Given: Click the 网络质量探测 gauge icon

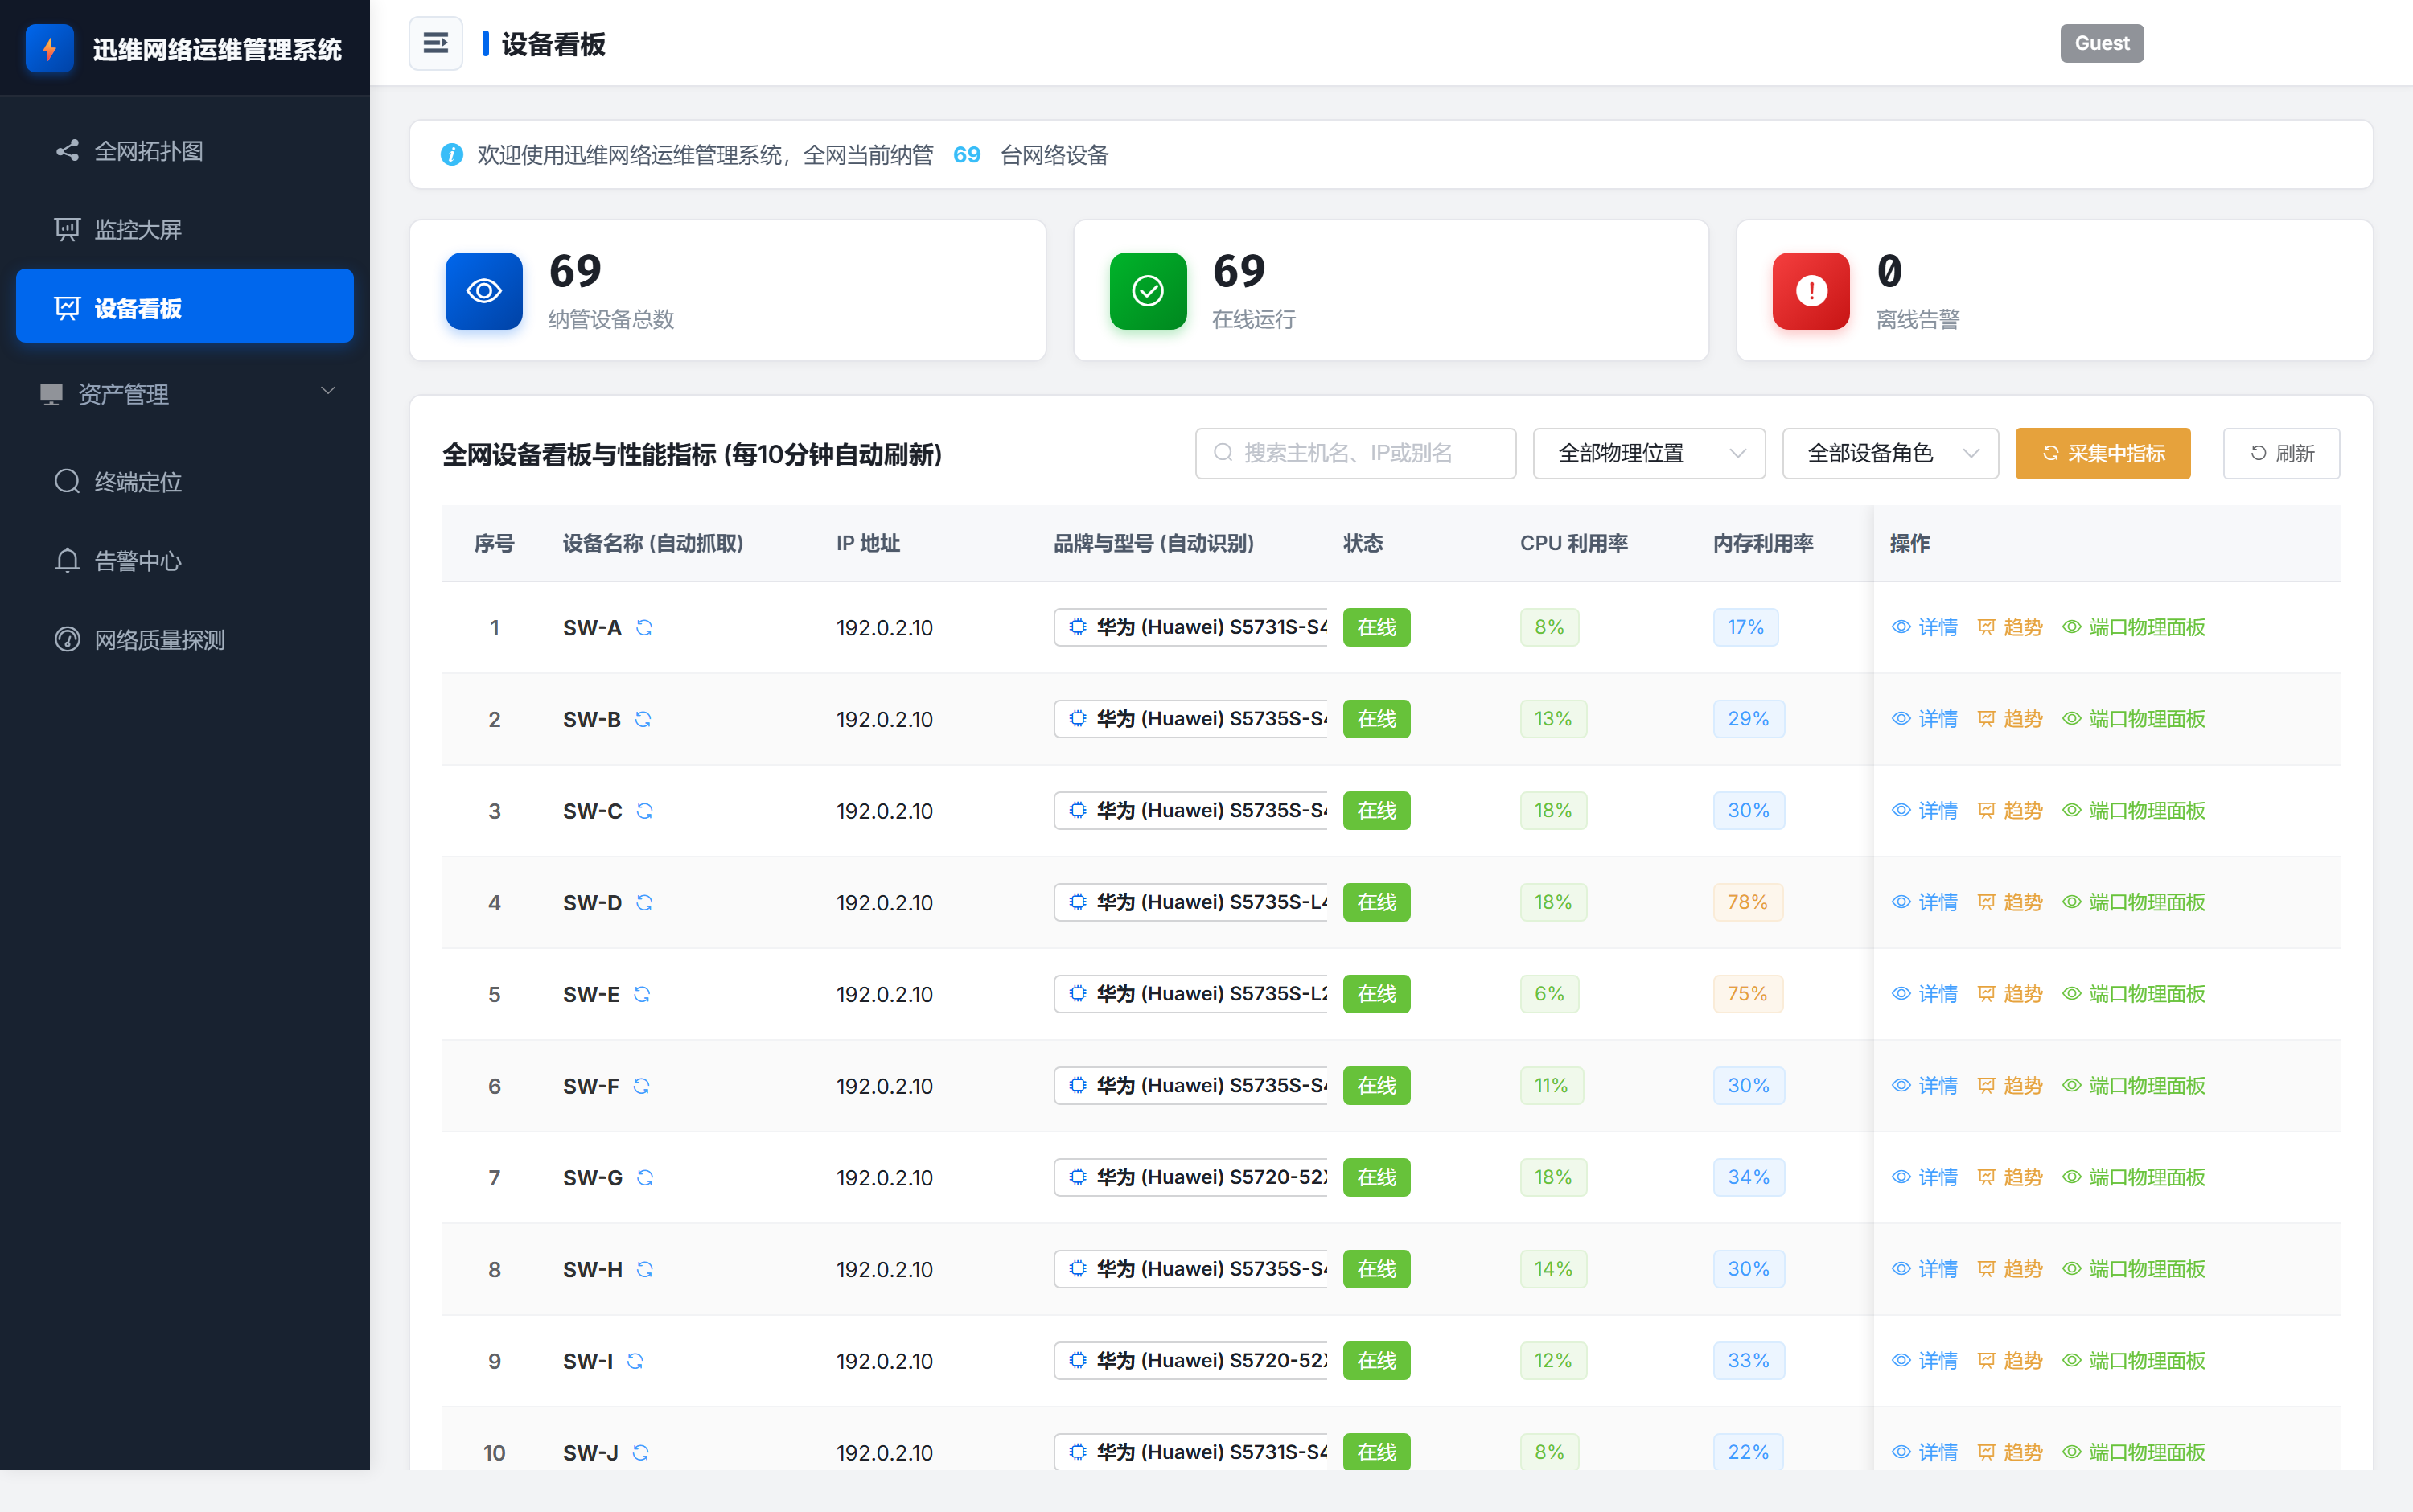Looking at the screenshot, I should pos(67,640).
